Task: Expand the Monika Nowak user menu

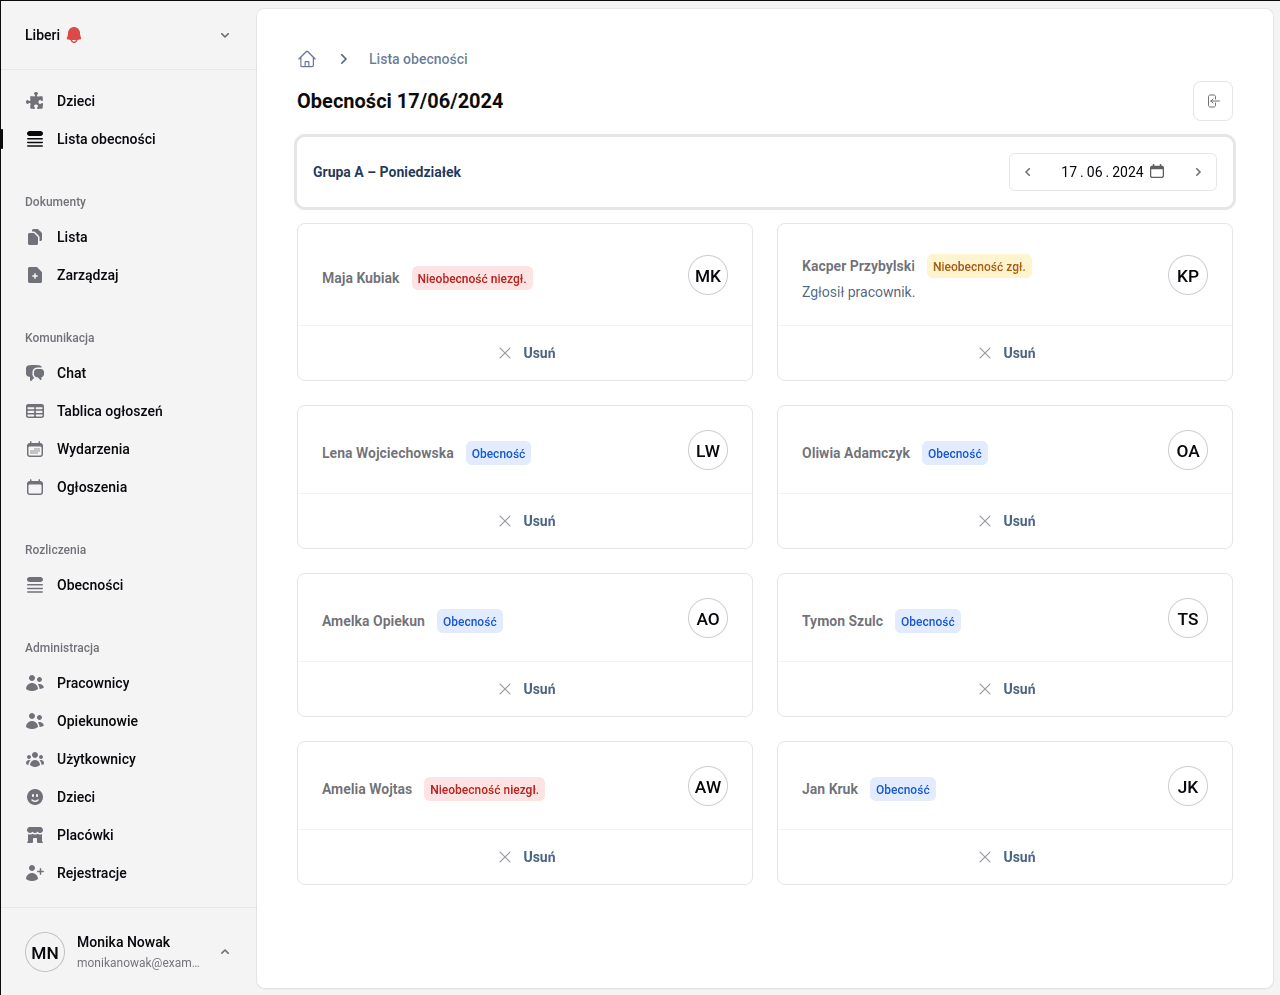Action: click(225, 952)
